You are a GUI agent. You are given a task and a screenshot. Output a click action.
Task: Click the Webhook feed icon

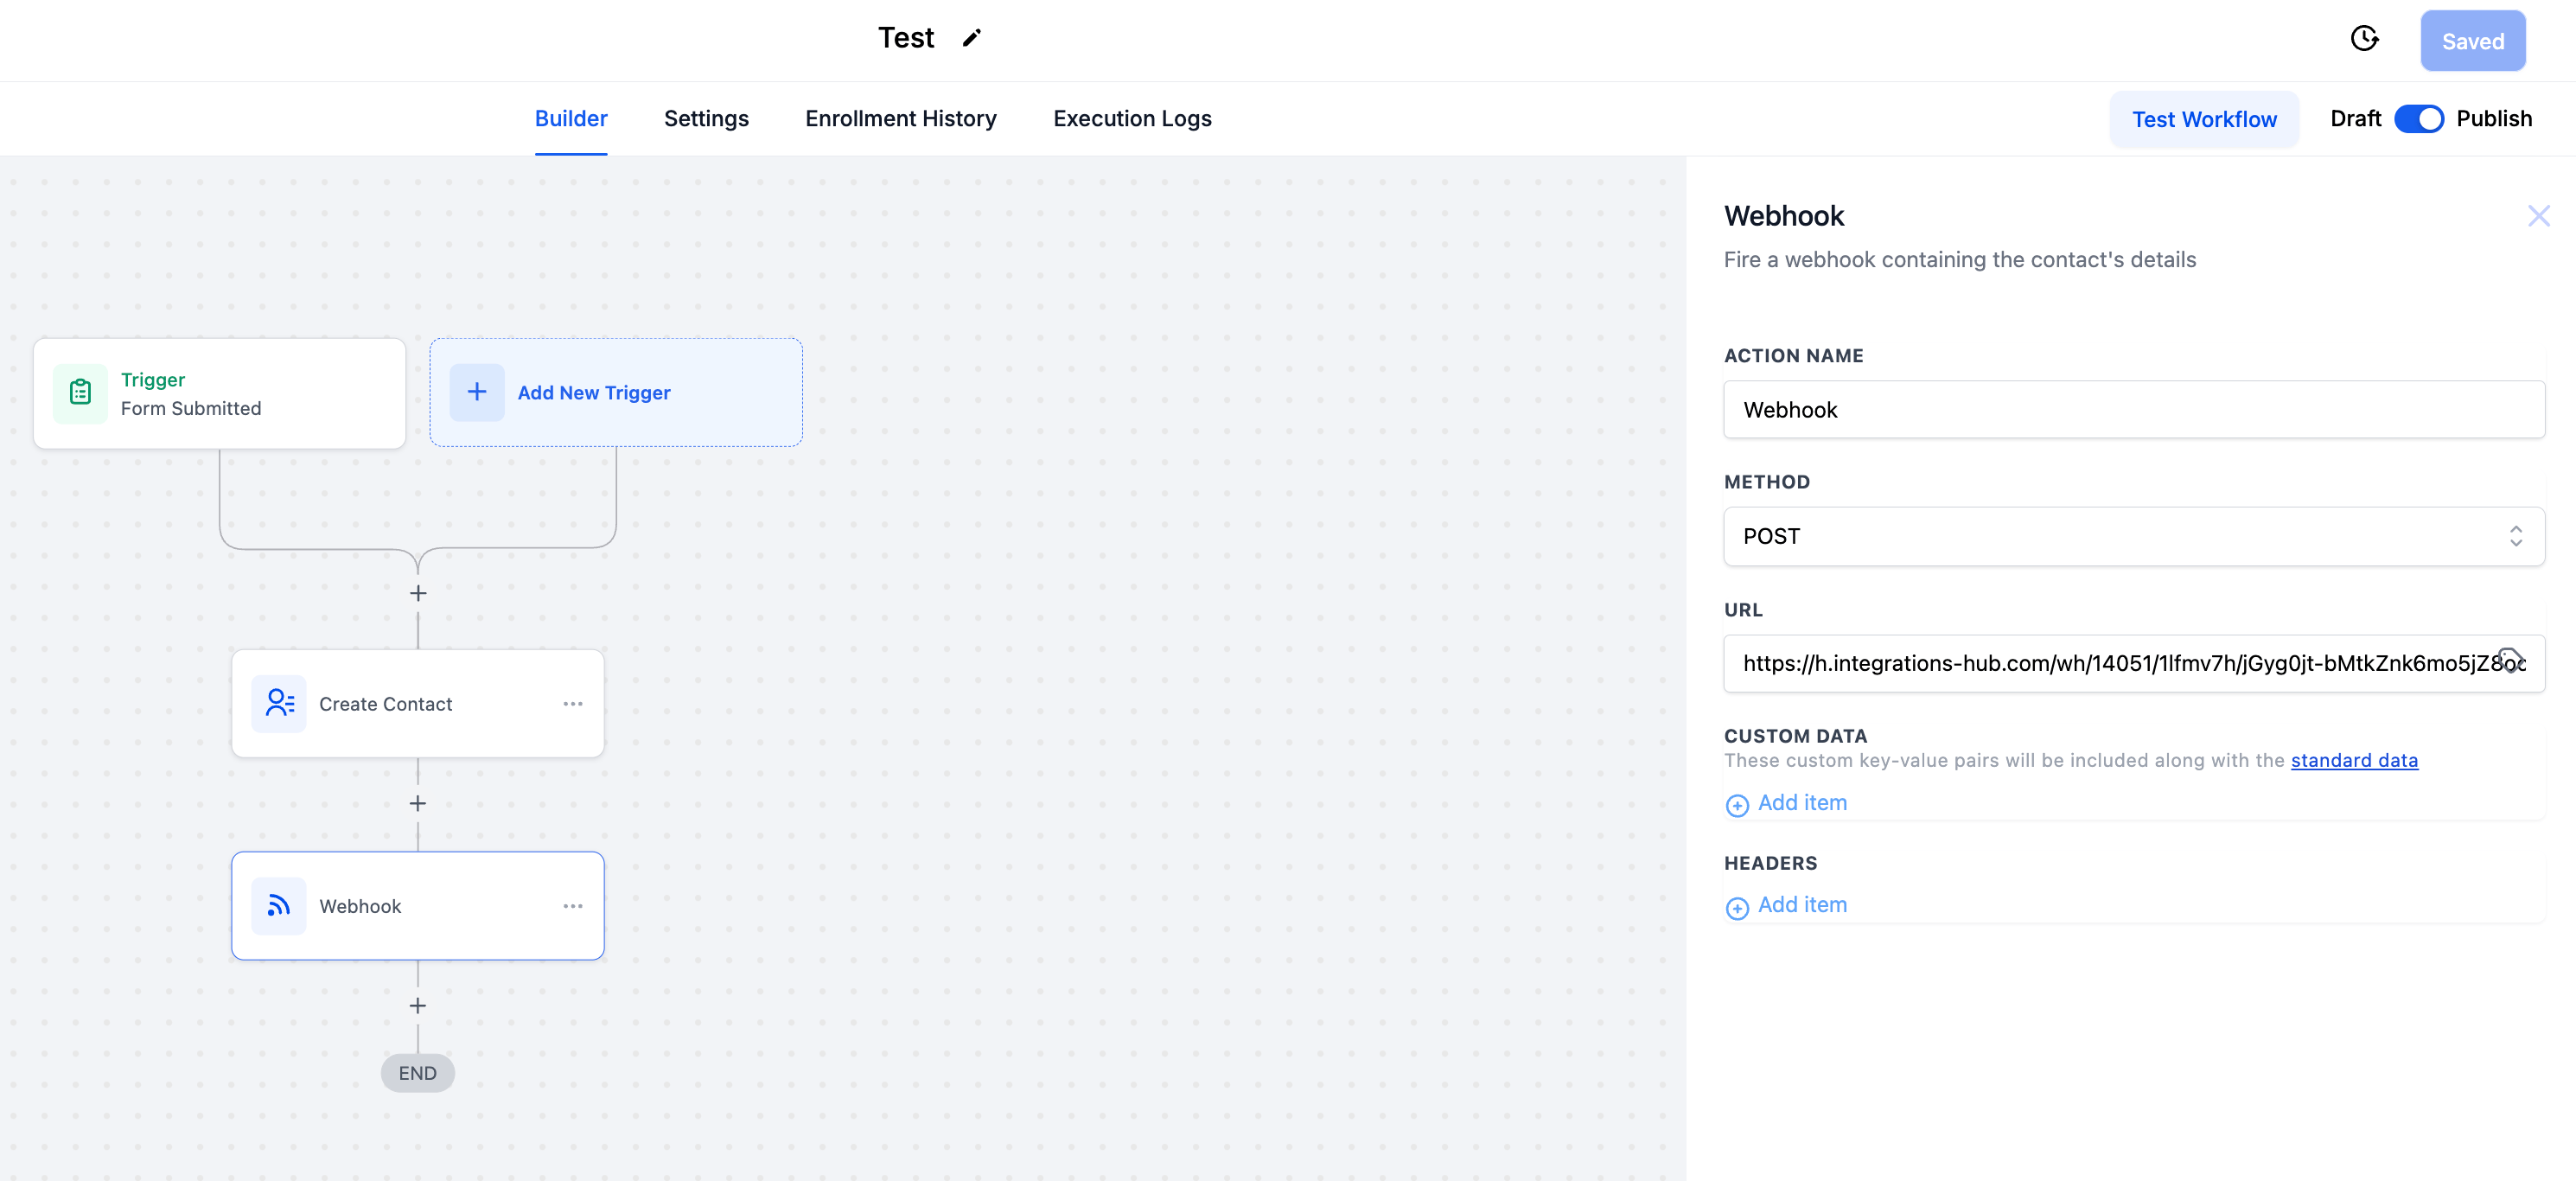point(279,906)
